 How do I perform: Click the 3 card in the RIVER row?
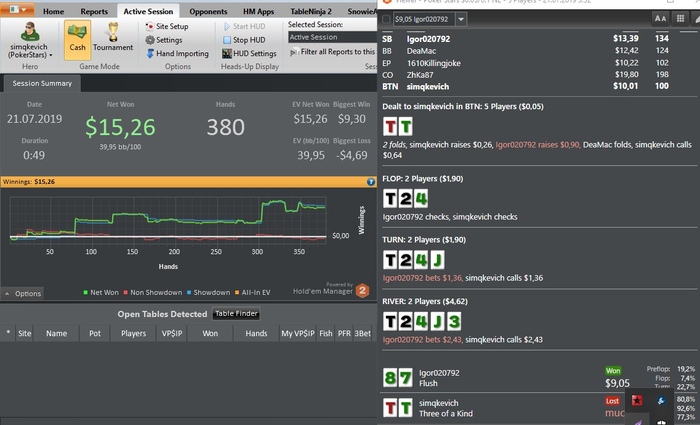tap(454, 321)
